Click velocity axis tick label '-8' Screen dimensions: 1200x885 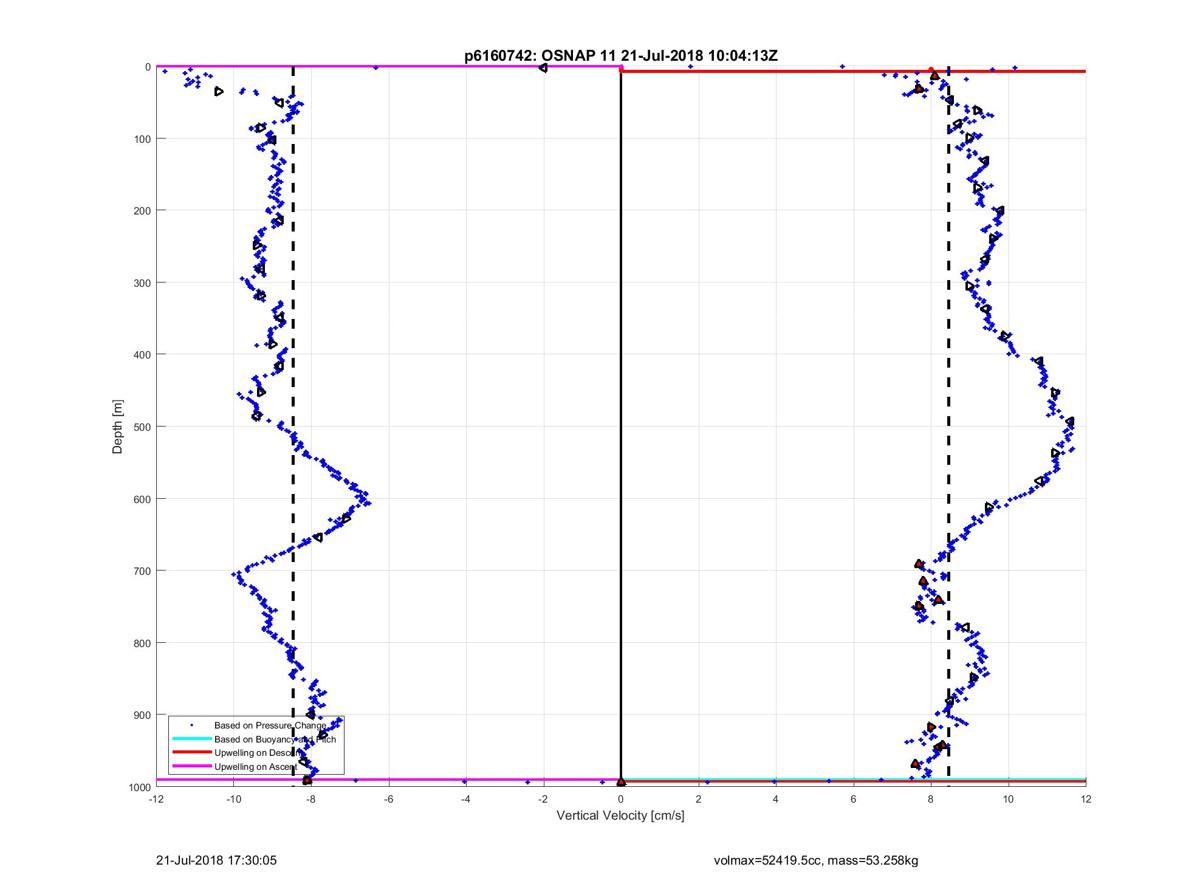click(311, 799)
